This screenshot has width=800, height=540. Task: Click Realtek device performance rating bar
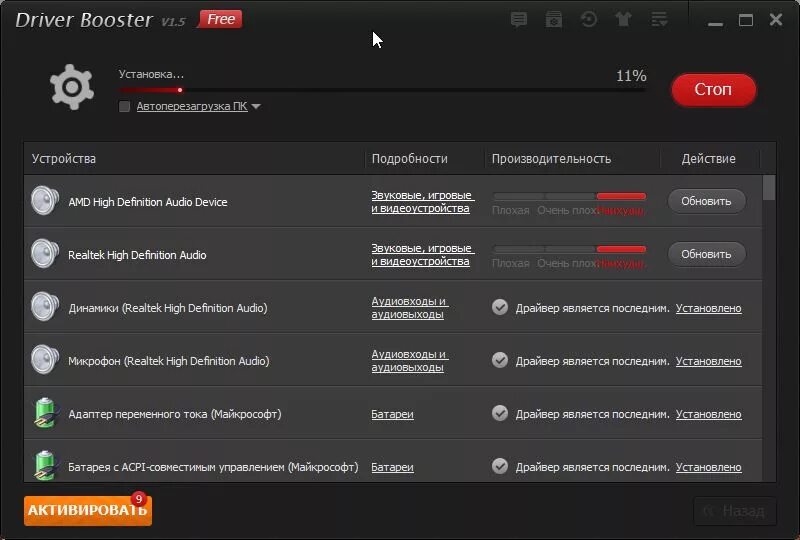pyautogui.click(x=569, y=249)
